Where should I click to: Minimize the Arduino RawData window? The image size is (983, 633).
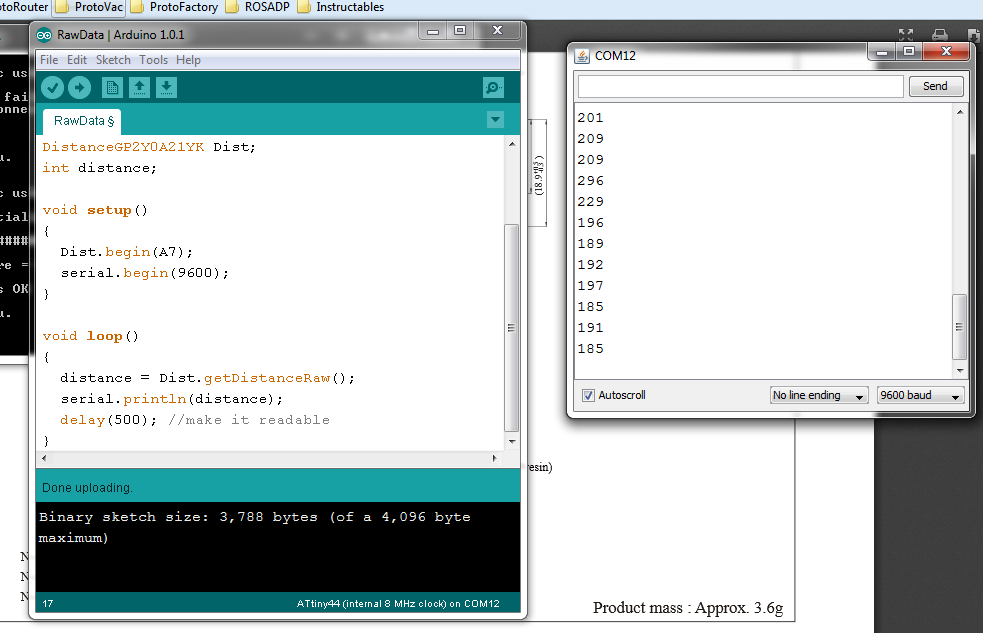click(433, 31)
